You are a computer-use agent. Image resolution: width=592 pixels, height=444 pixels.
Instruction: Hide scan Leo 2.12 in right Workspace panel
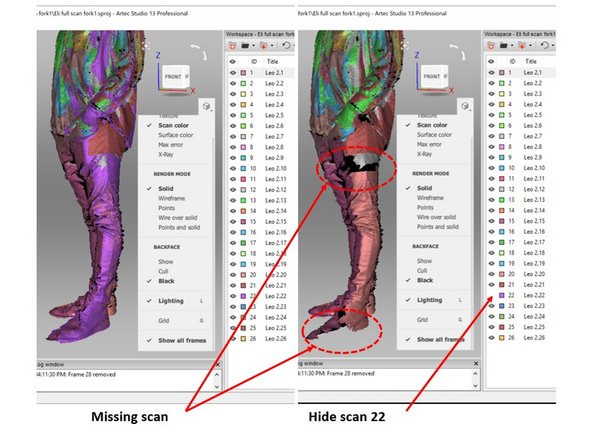[491, 189]
